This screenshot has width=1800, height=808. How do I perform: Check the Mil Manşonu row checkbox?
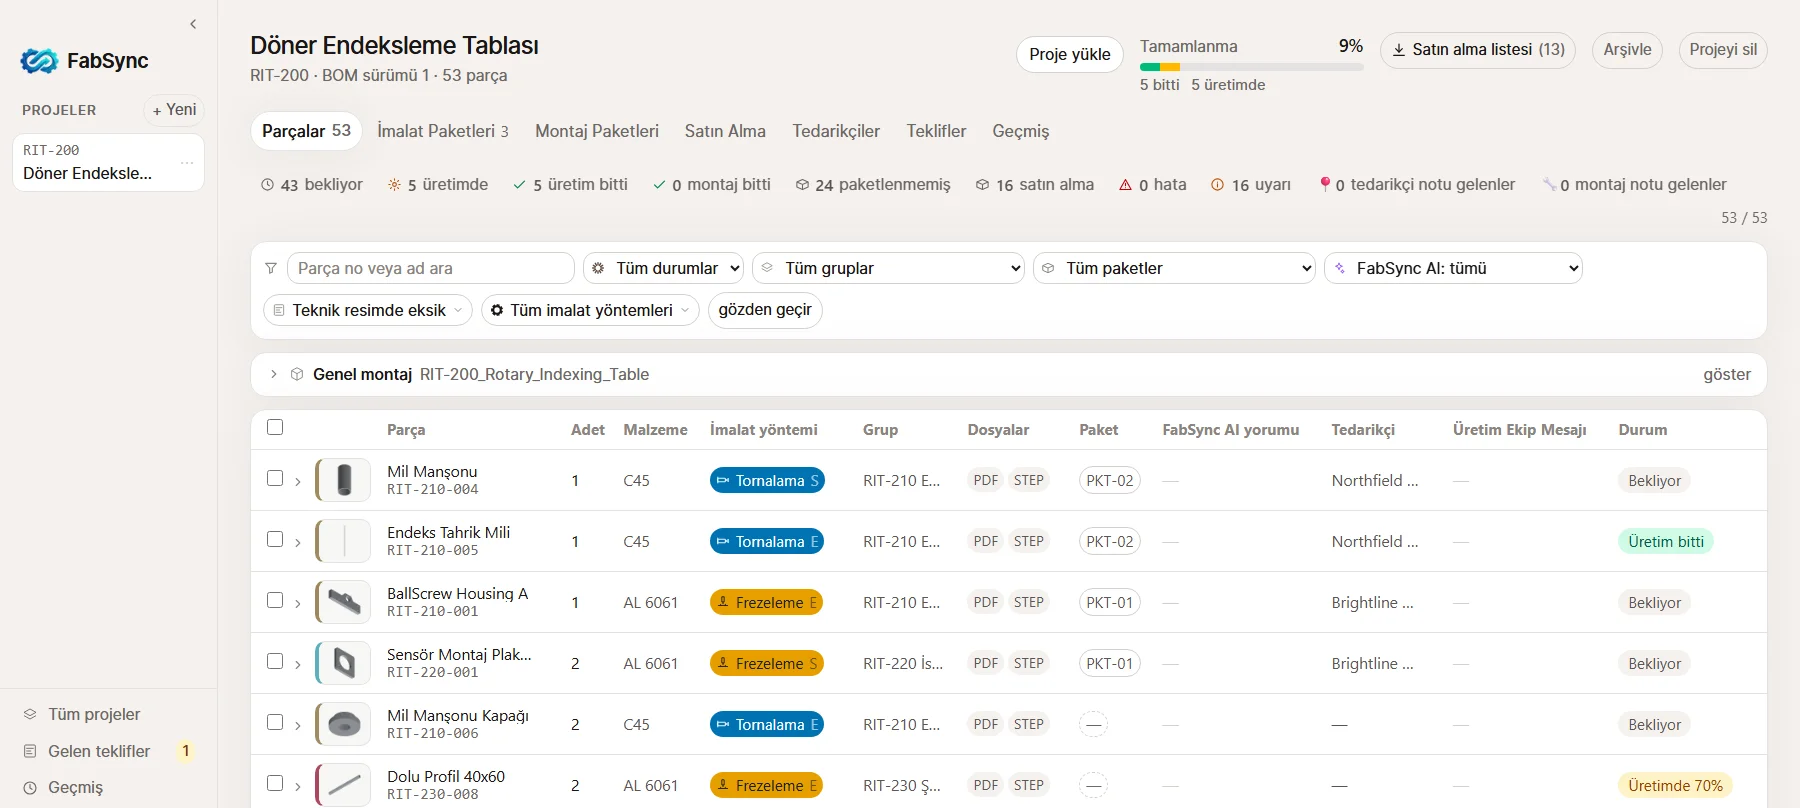(275, 478)
